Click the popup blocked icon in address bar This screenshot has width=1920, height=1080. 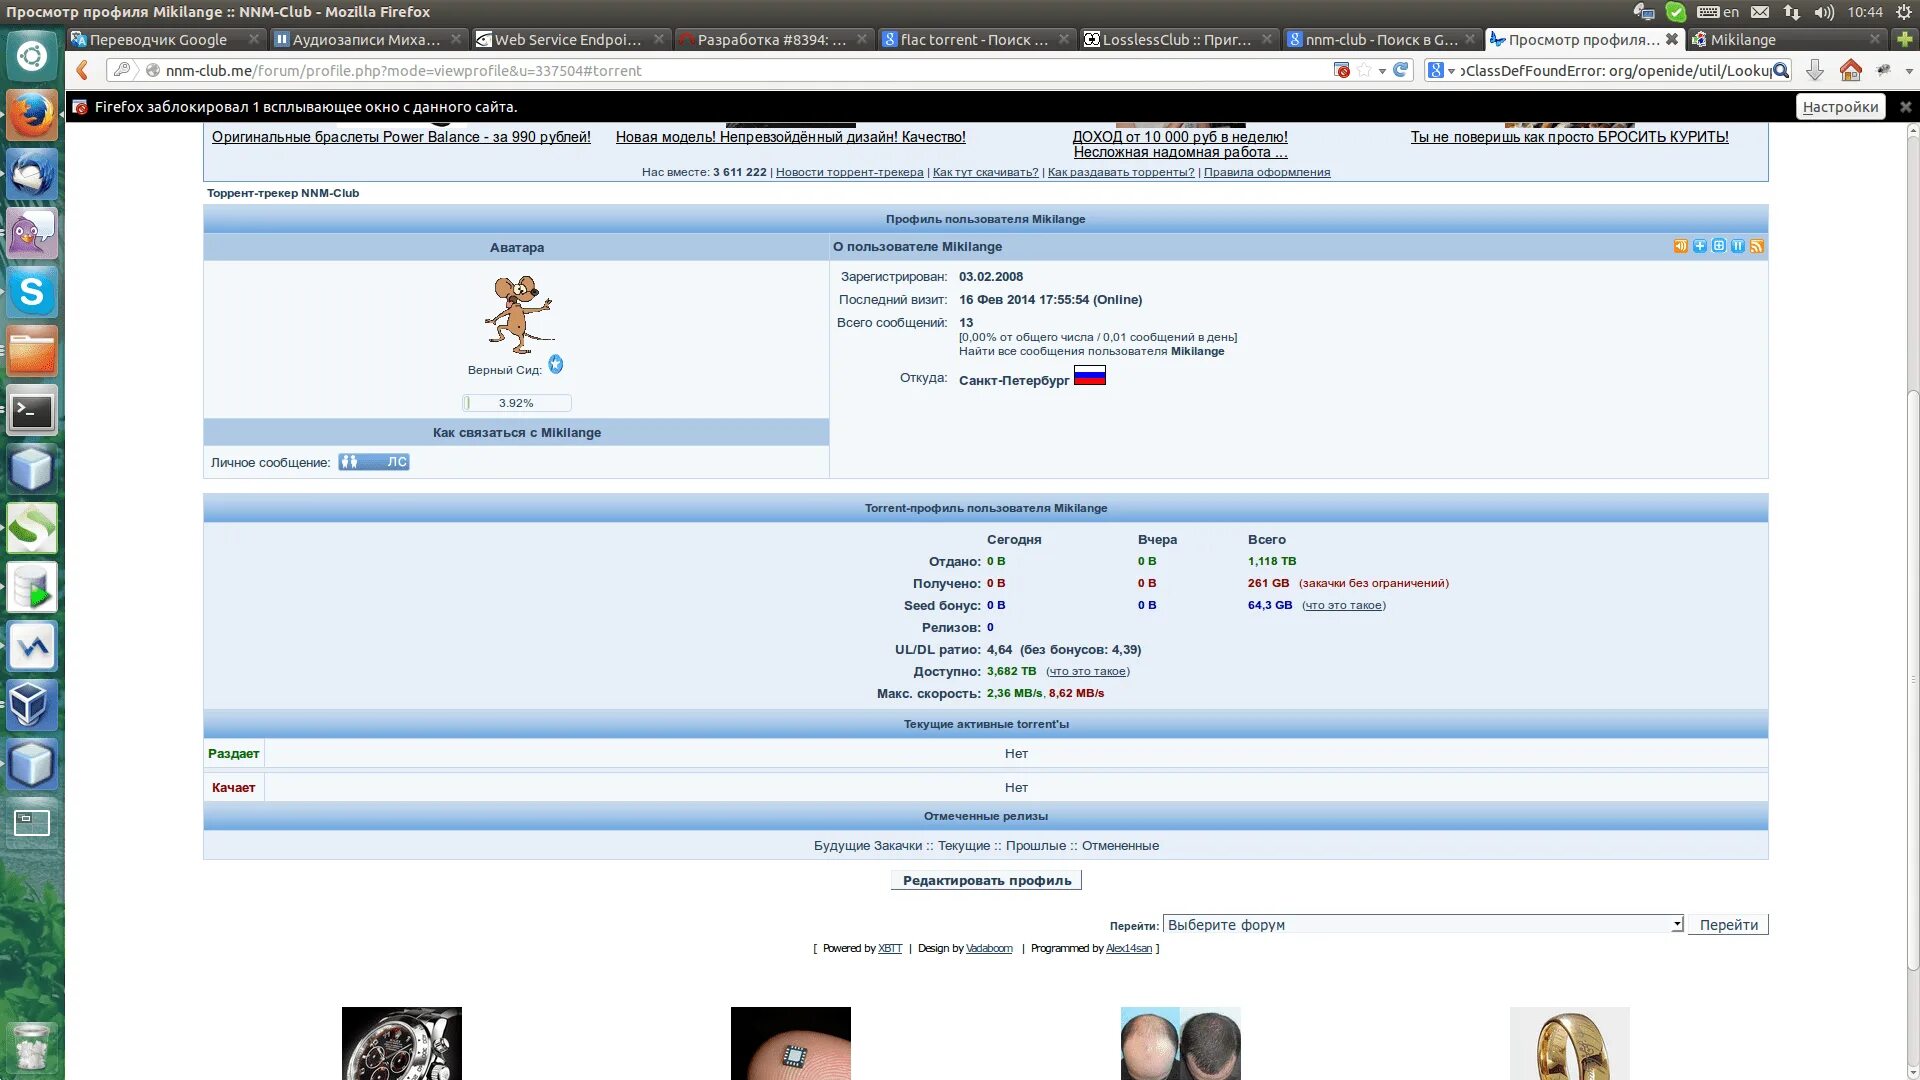[1342, 70]
